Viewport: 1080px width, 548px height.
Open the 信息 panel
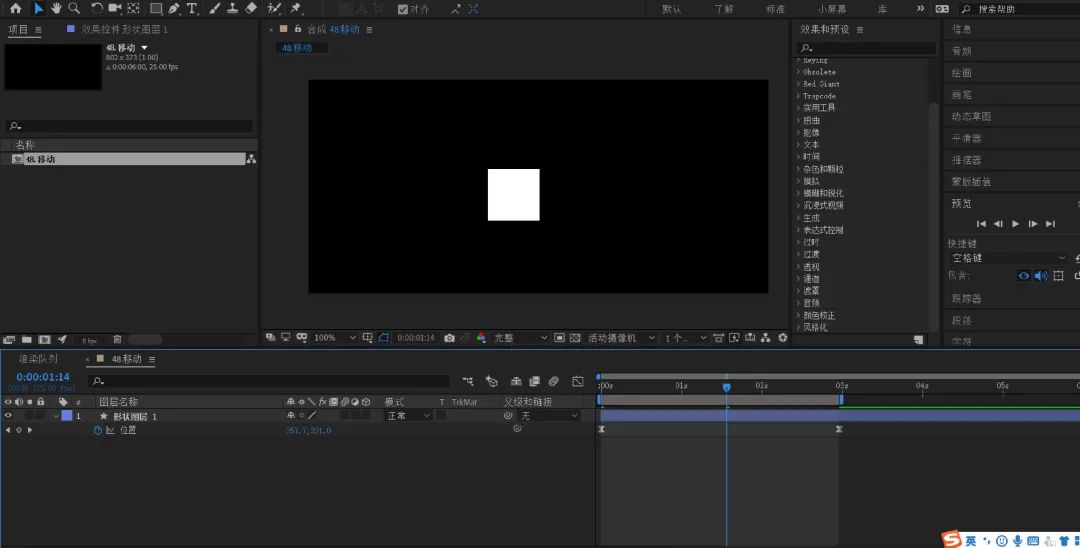pos(962,29)
